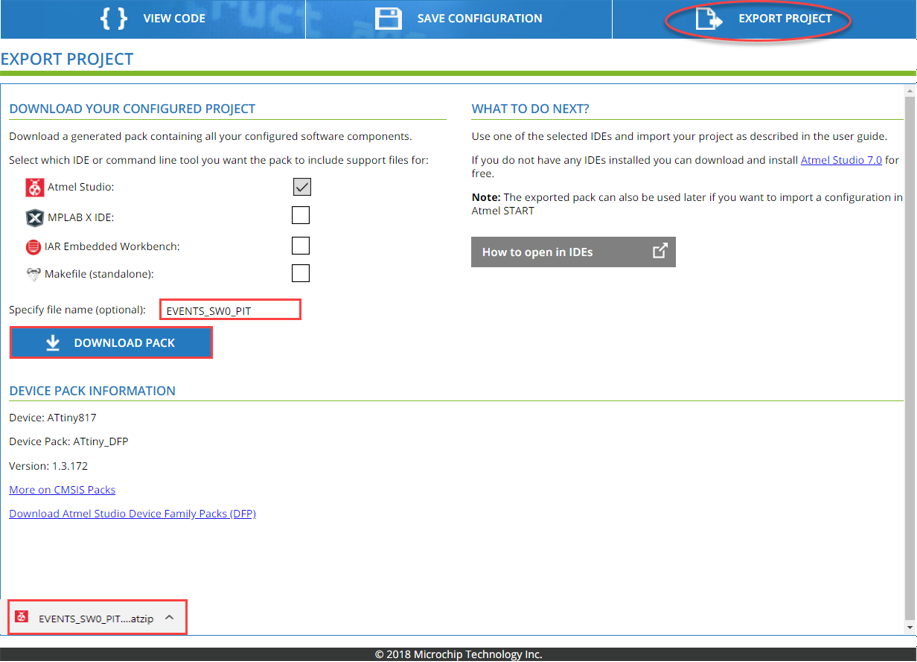Click the vertical scrollbar track

click(x=909, y=359)
